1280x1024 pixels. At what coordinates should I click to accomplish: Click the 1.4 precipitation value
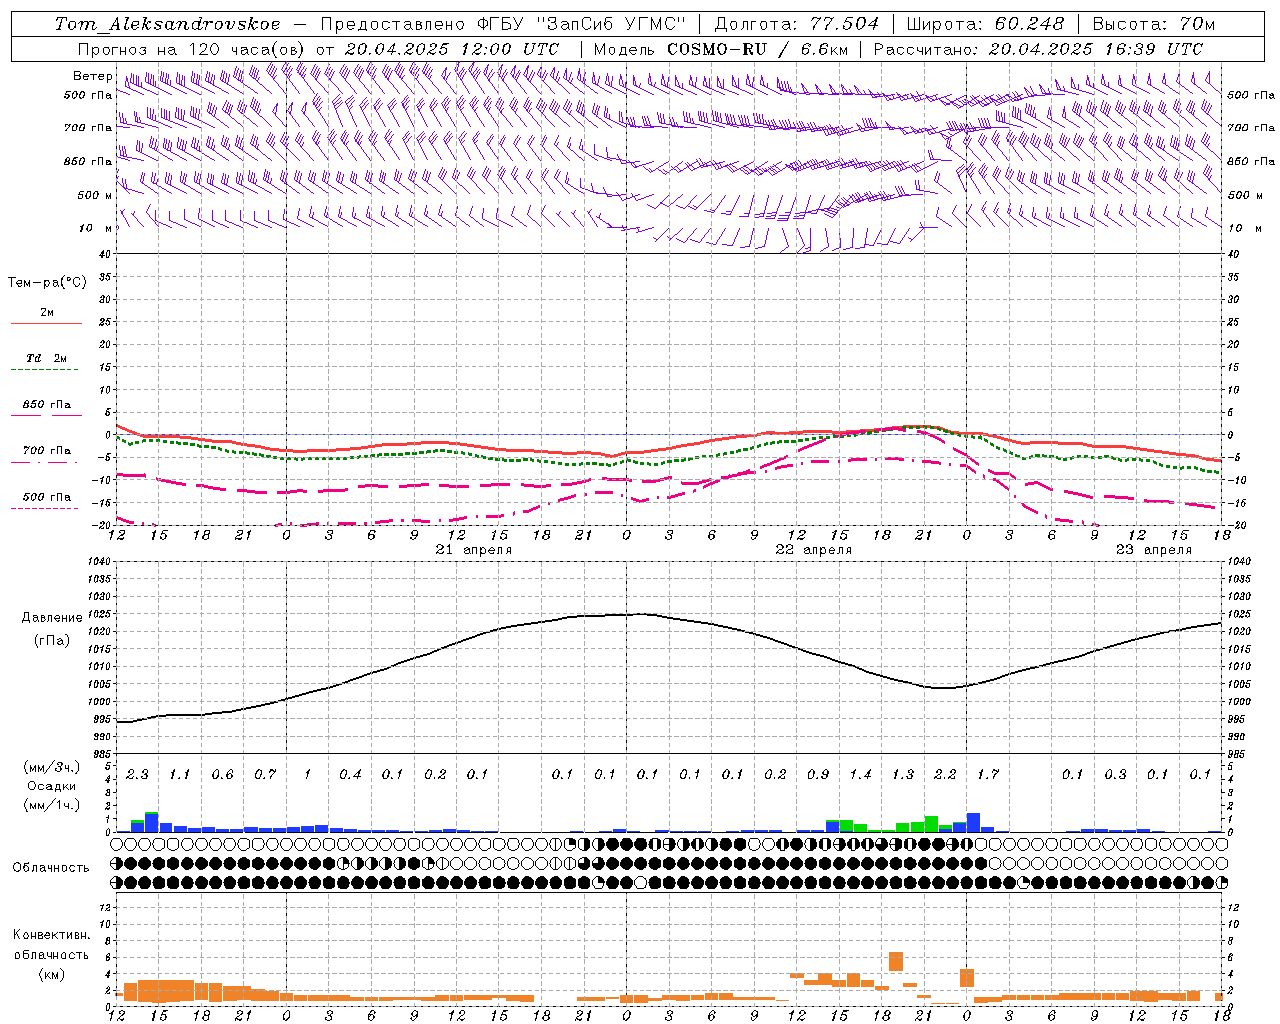pos(860,774)
